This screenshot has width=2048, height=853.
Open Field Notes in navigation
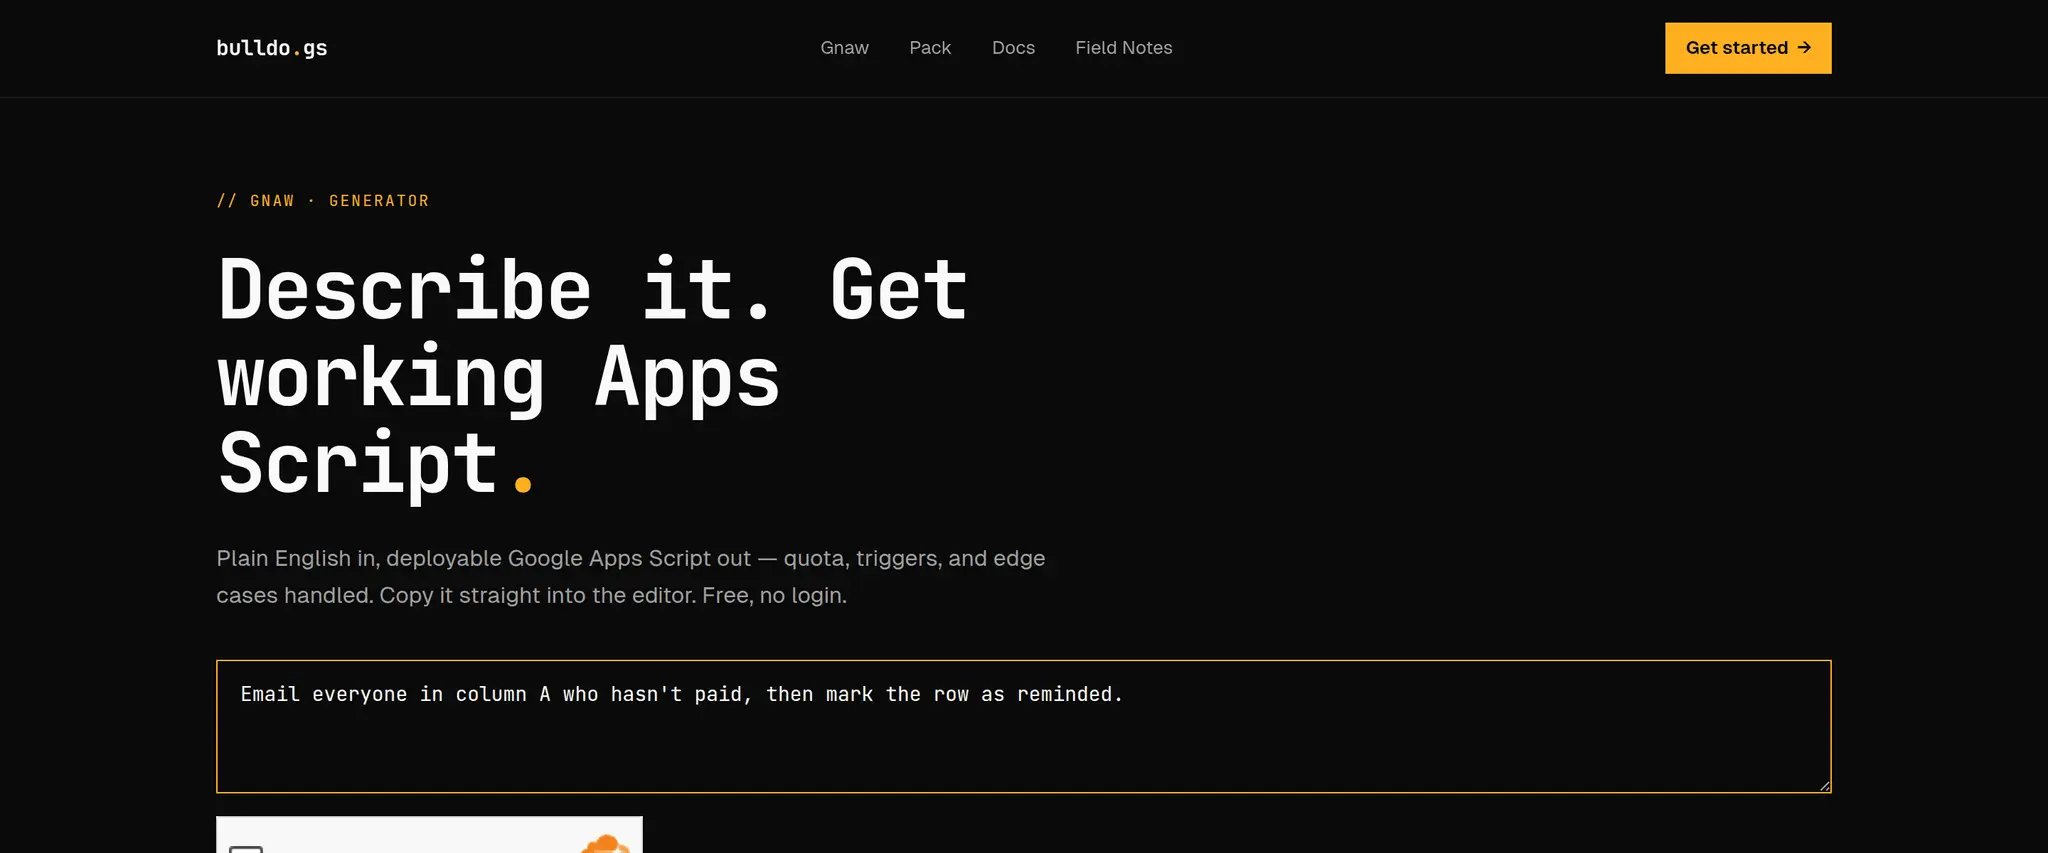1123,48
